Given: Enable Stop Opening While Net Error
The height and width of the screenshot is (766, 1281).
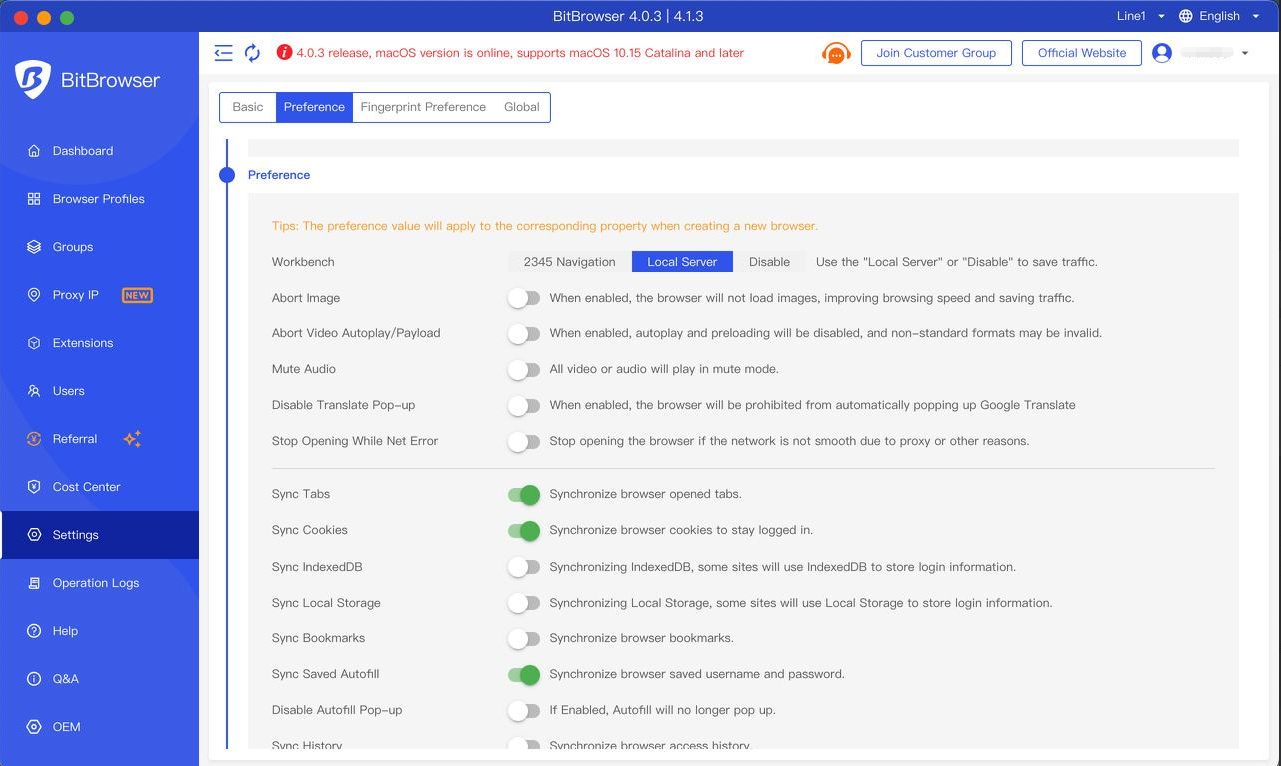Looking at the screenshot, I should (524, 441).
